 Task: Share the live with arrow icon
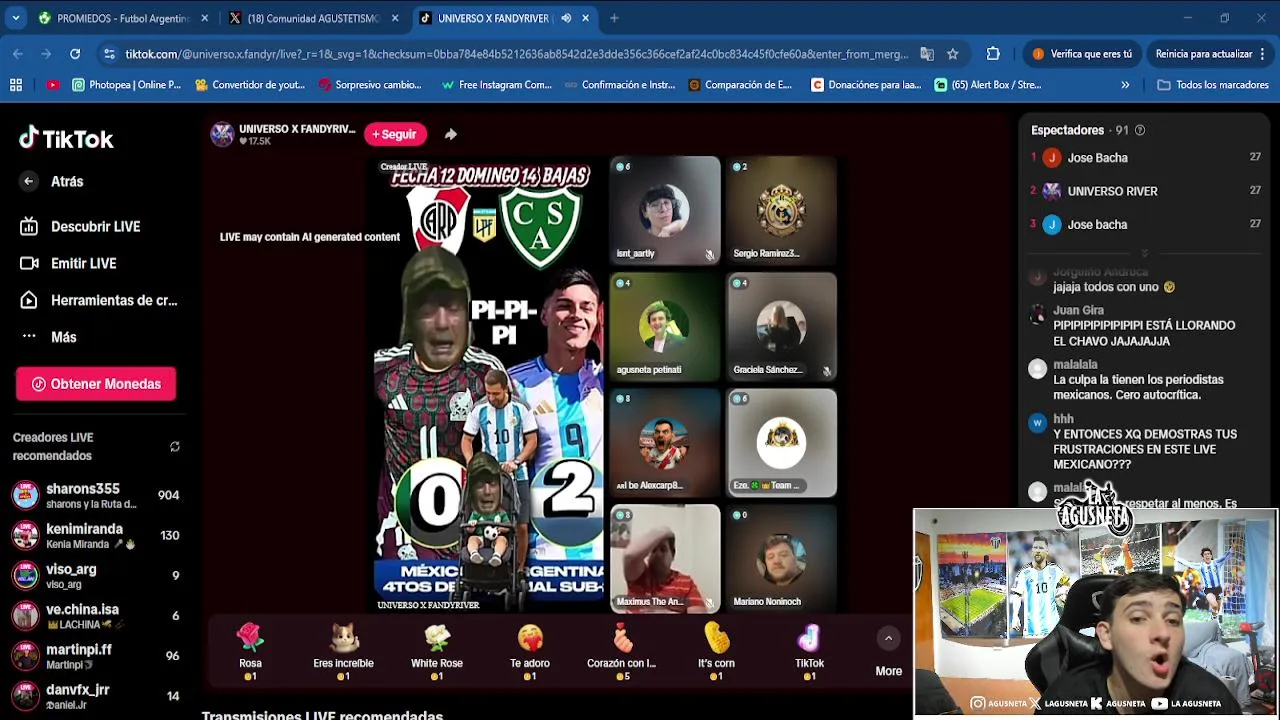(451, 134)
